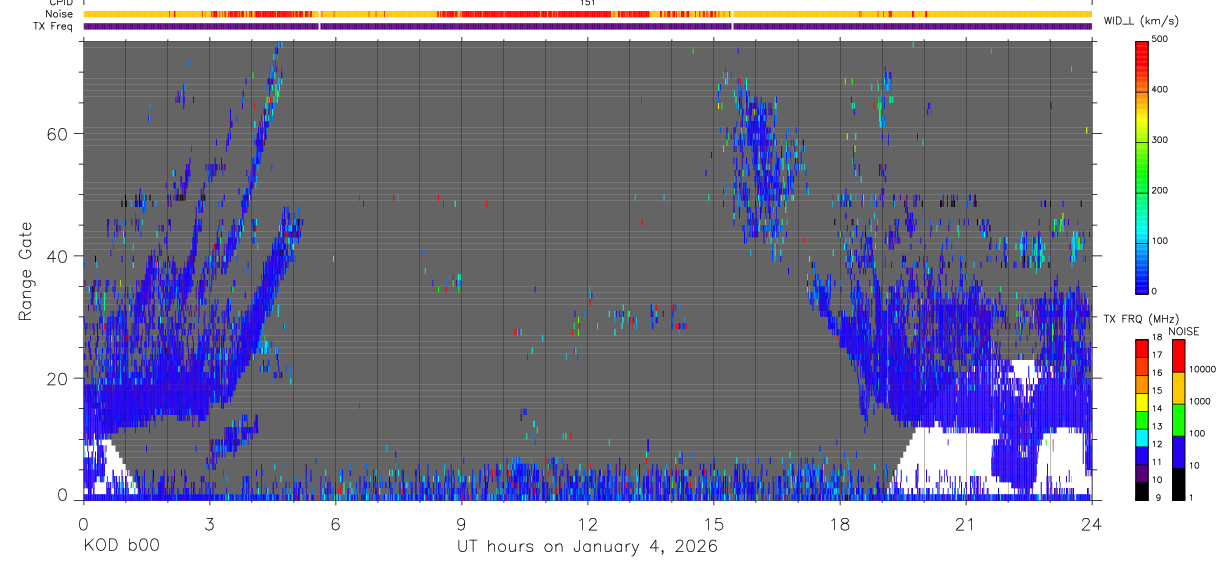Click the 300 value on WID scale
Image resolution: width=1228 pixels, height=567 pixels.
tap(1160, 140)
